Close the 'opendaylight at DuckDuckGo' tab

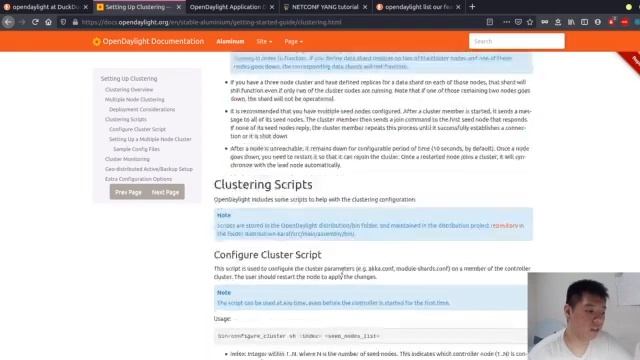click(86, 7)
